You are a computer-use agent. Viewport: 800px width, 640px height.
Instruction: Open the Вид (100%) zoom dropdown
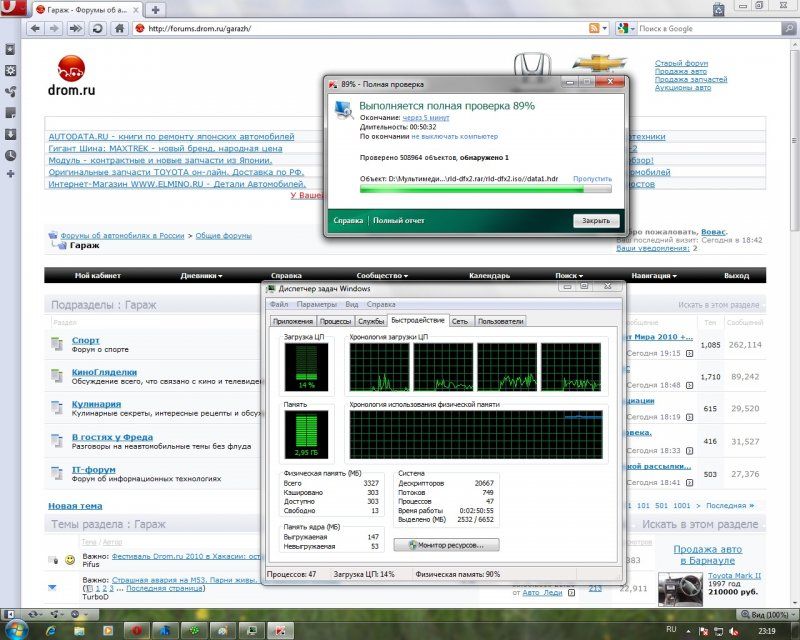pyautogui.click(x=766, y=614)
